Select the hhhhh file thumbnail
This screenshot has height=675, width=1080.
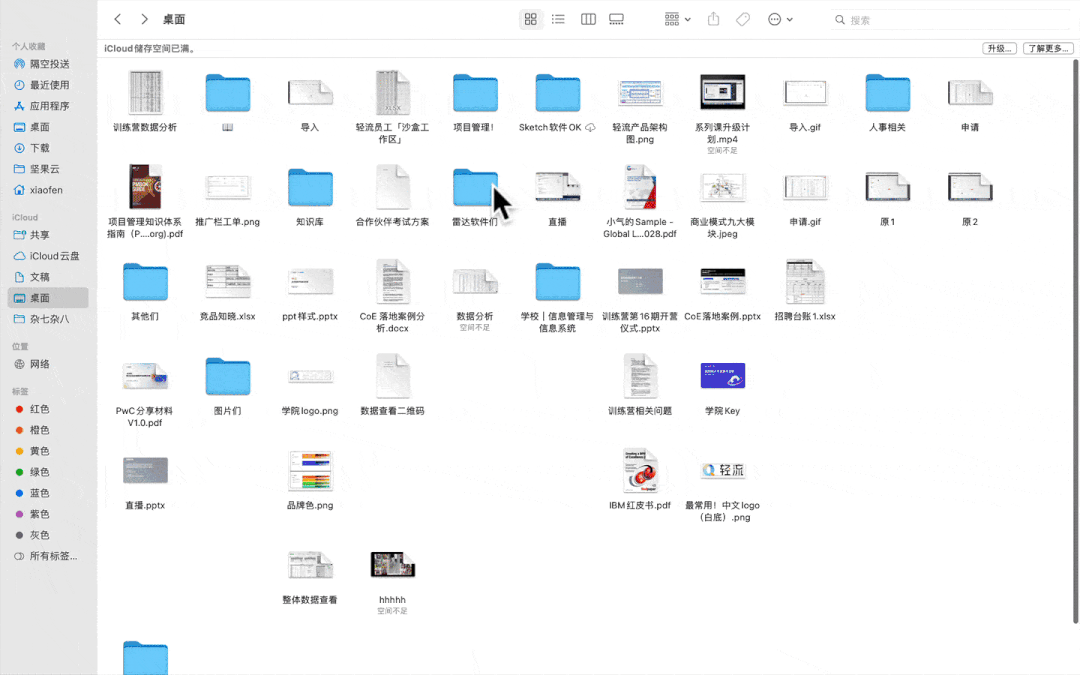pyautogui.click(x=393, y=565)
